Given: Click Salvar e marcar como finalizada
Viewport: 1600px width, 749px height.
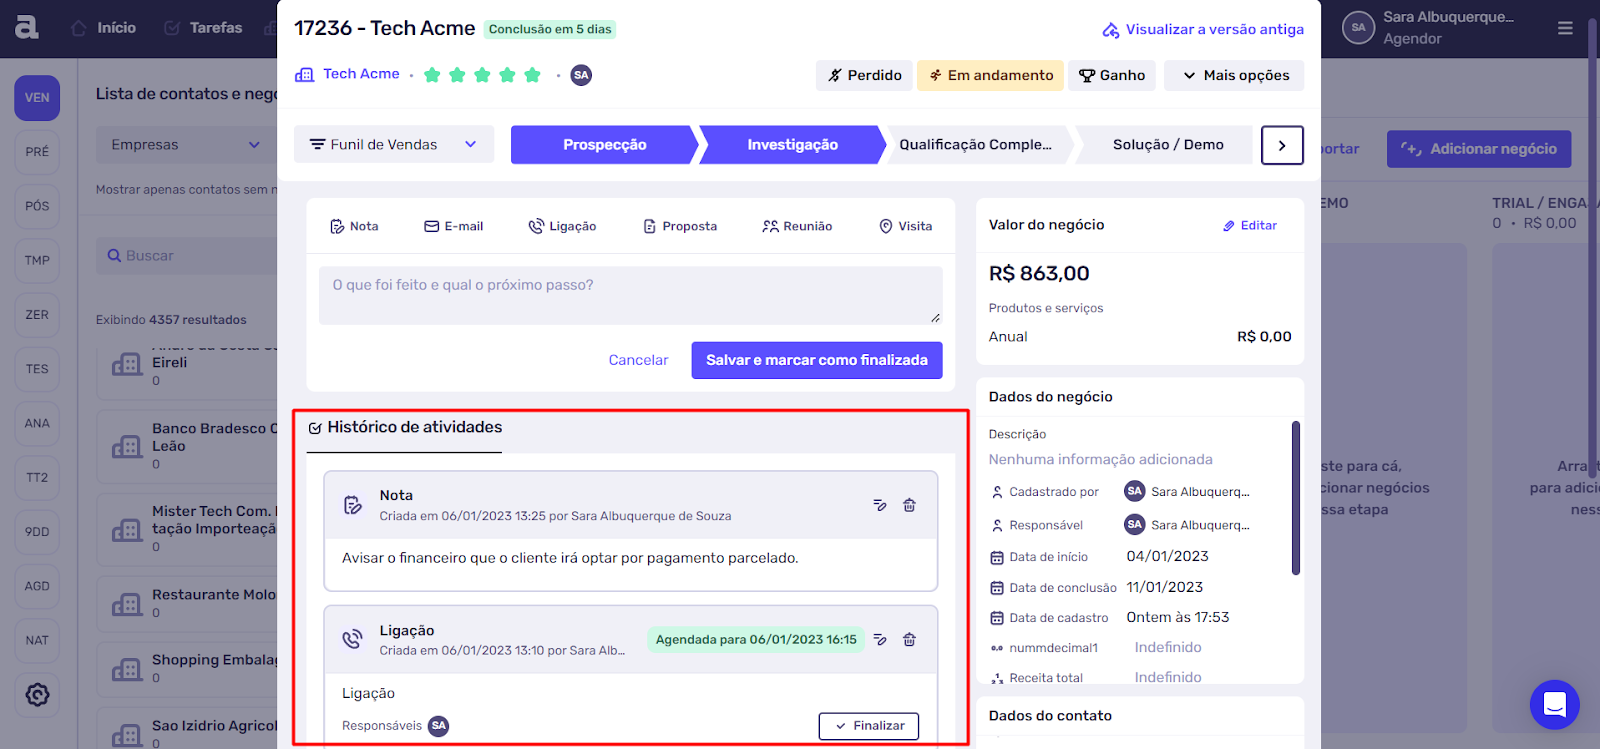Looking at the screenshot, I should click(817, 360).
